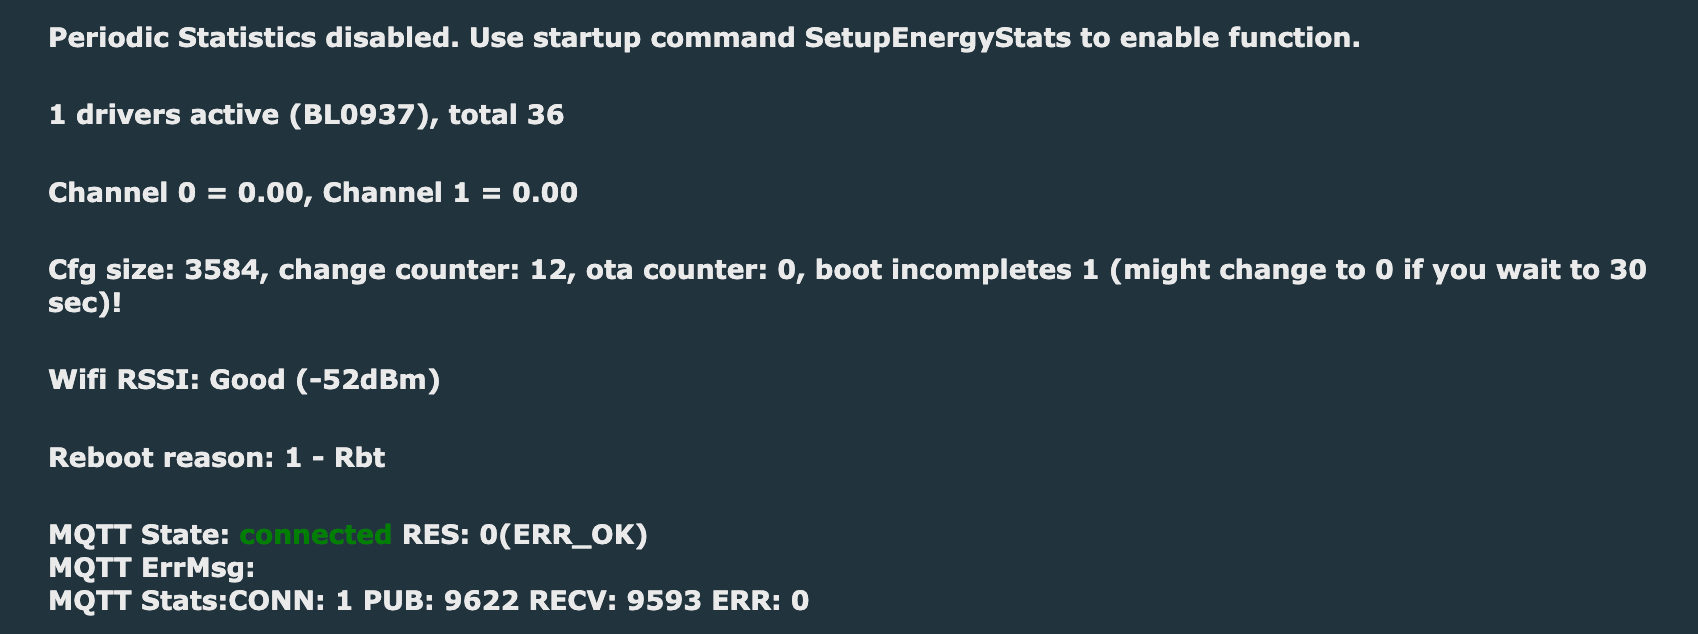The image size is (1698, 634).
Task: Click the RES: 0(ERR_OK) result text
Action: coord(525,535)
